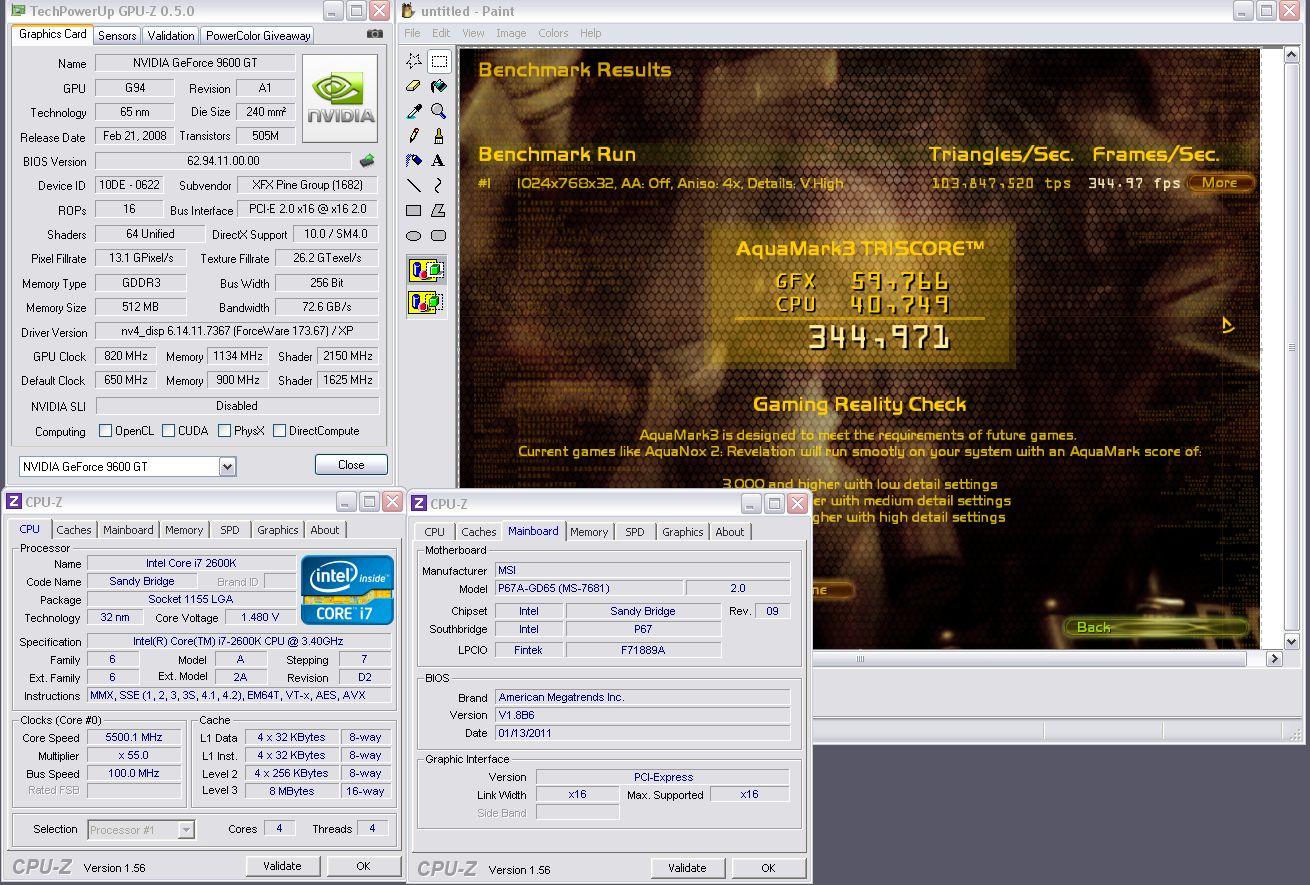Click the Paint title bar app icon
Viewport: 1310px width, 885px height.
pos(408,11)
